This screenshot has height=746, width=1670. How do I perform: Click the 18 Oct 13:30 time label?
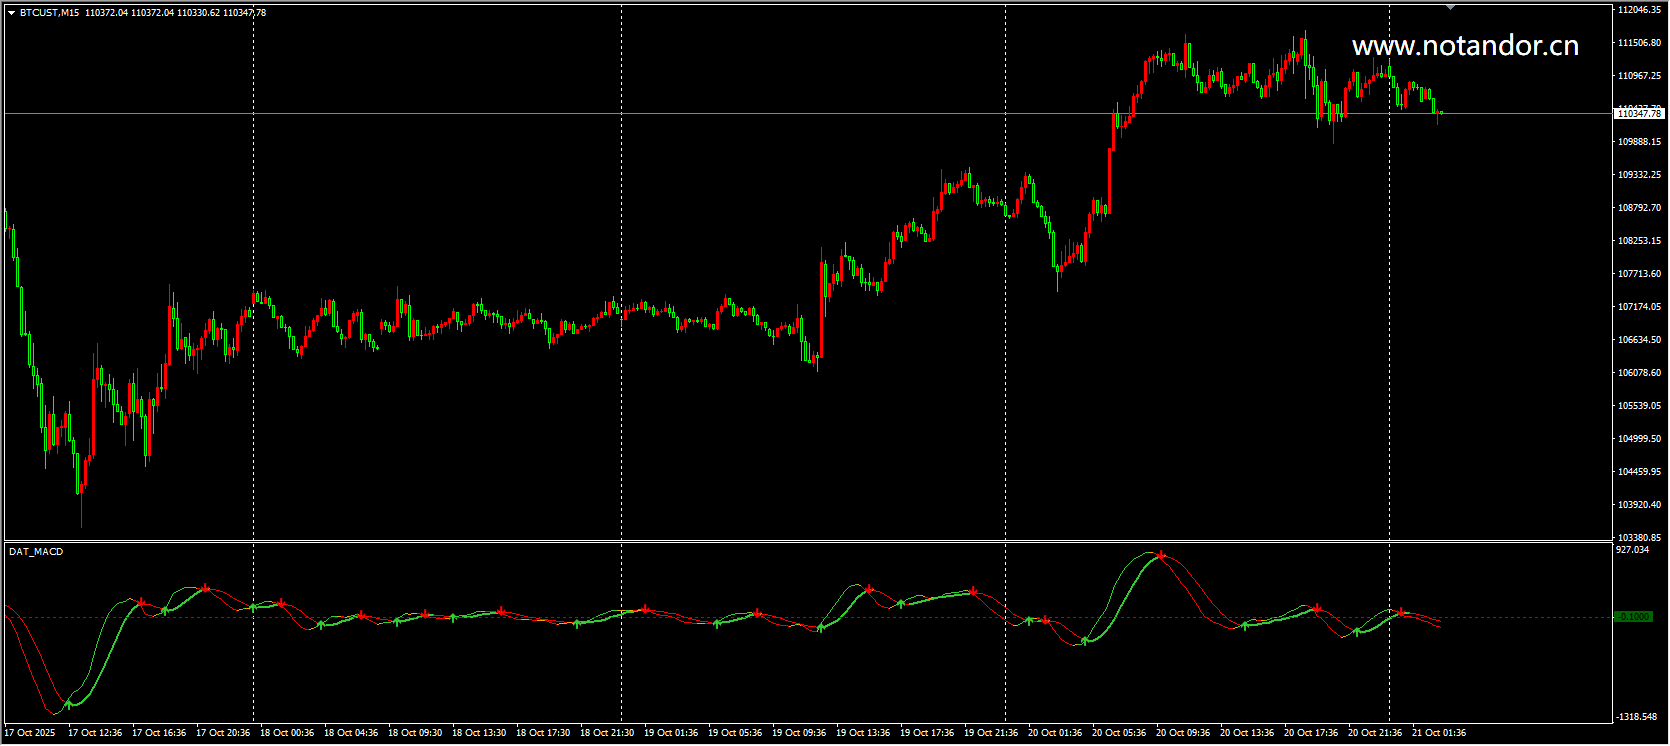coord(479,733)
